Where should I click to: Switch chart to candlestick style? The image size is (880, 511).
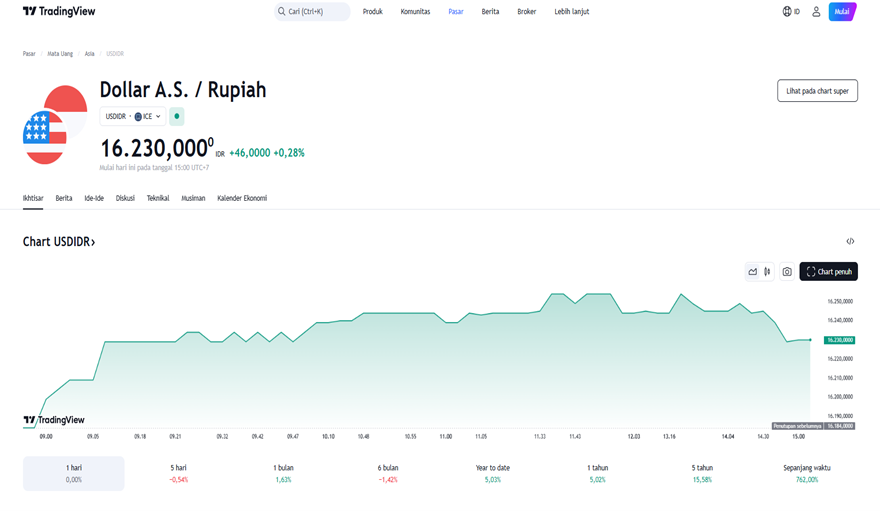[767, 272]
